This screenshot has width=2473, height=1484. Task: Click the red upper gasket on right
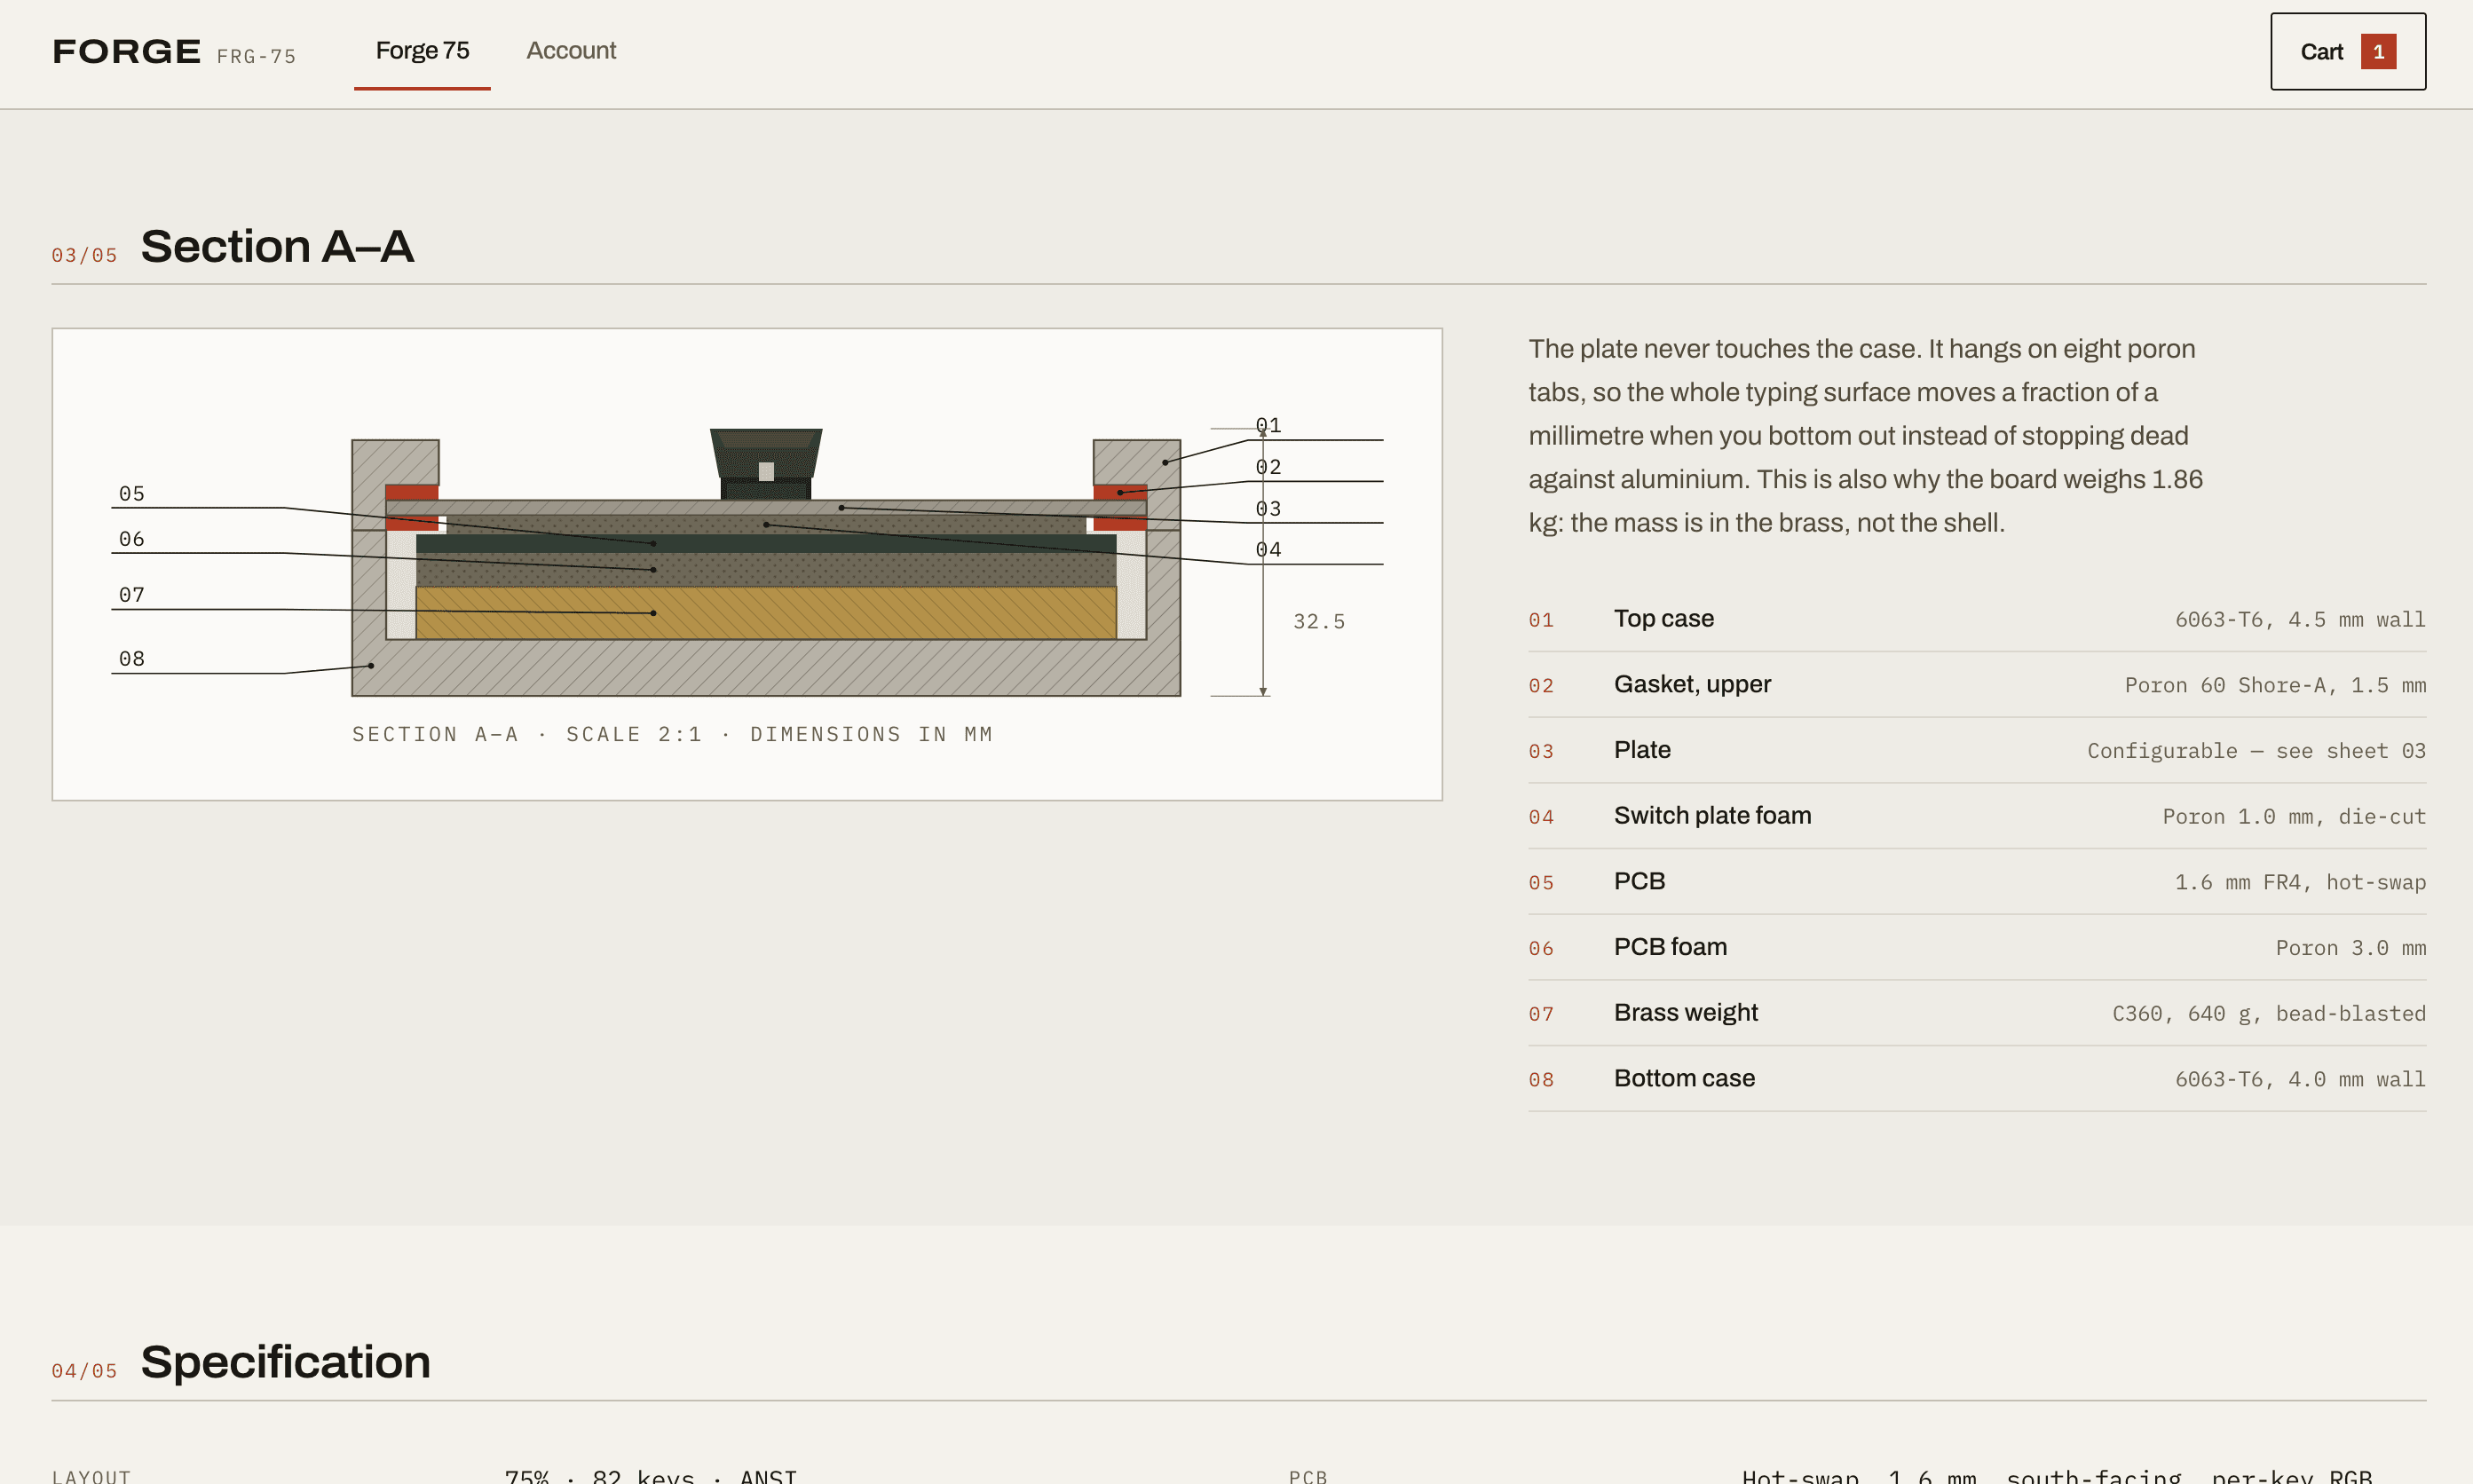(x=1120, y=492)
